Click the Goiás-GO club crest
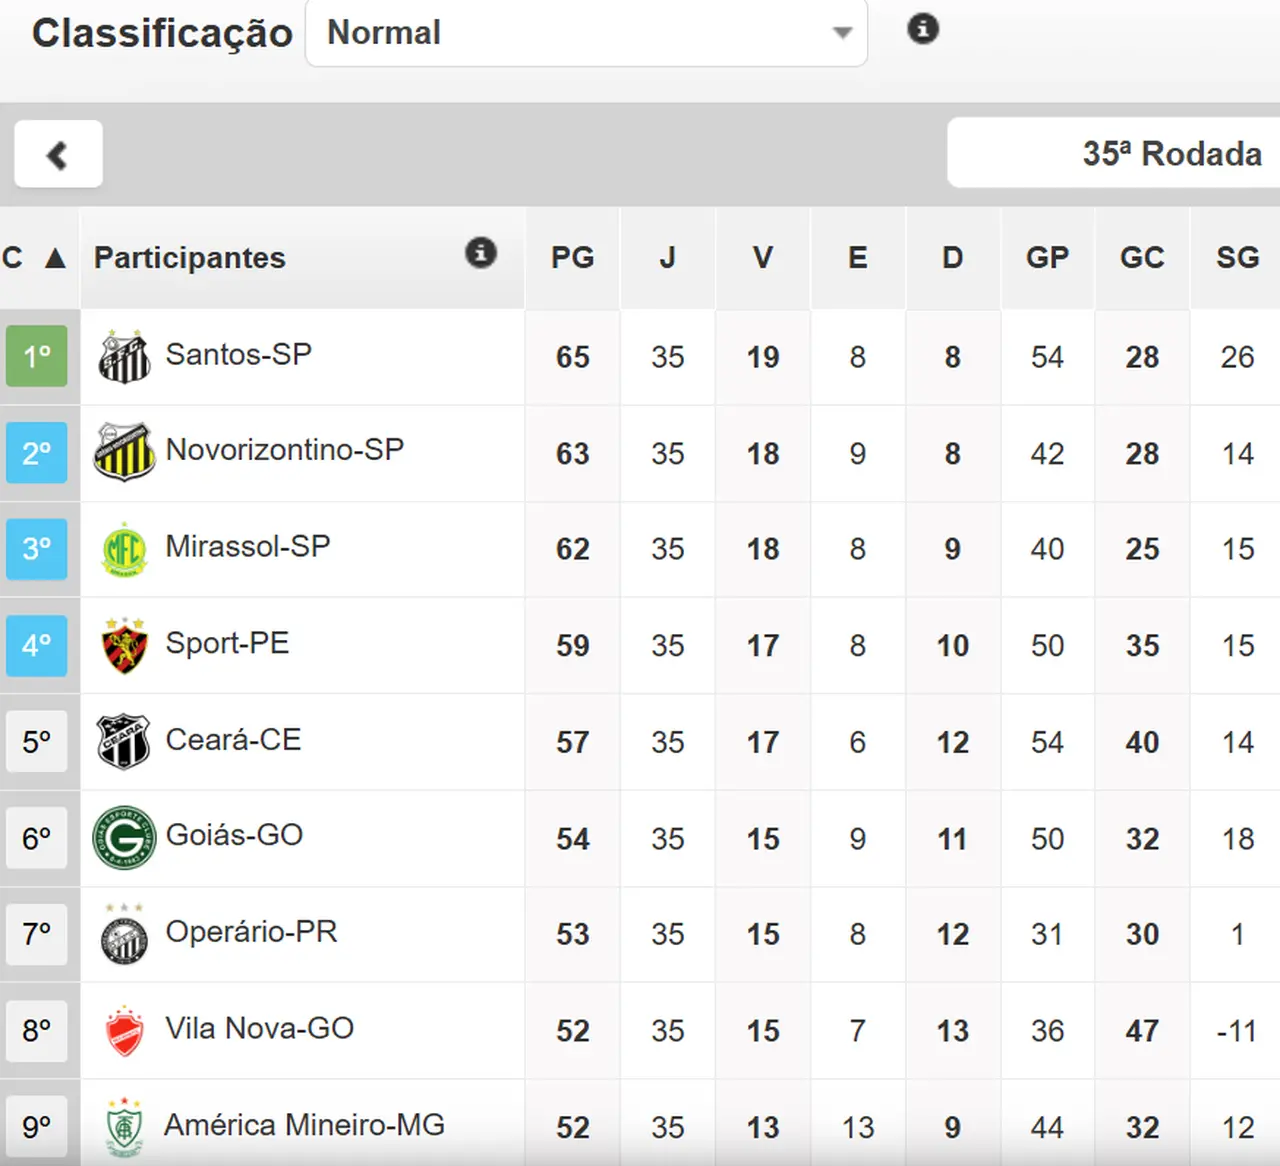1280x1166 pixels. click(124, 838)
